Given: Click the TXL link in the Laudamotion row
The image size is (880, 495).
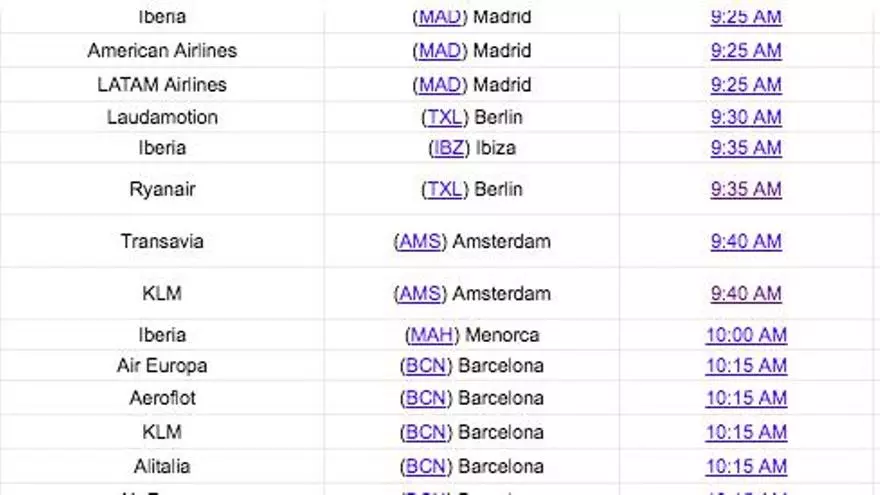Looking at the screenshot, I should click(444, 117).
